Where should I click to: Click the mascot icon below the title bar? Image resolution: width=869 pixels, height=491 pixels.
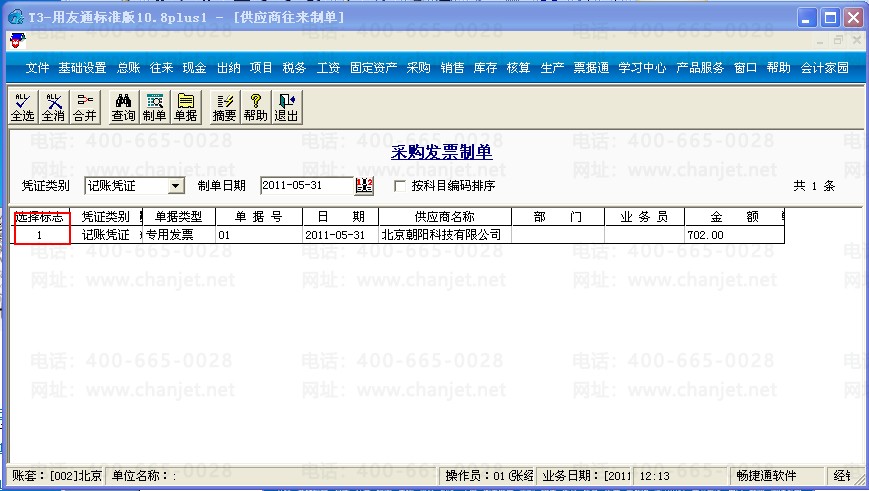[18, 40]
